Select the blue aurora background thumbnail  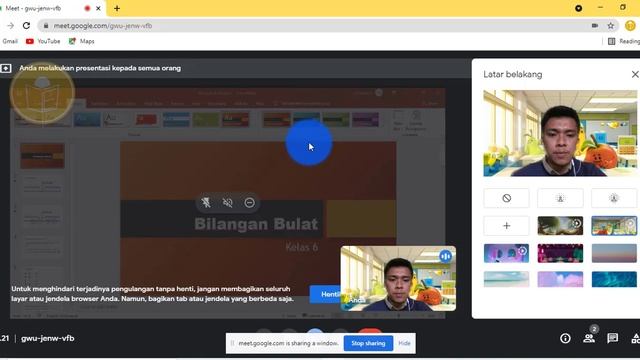pyautogui.click(x=614, y=280)
